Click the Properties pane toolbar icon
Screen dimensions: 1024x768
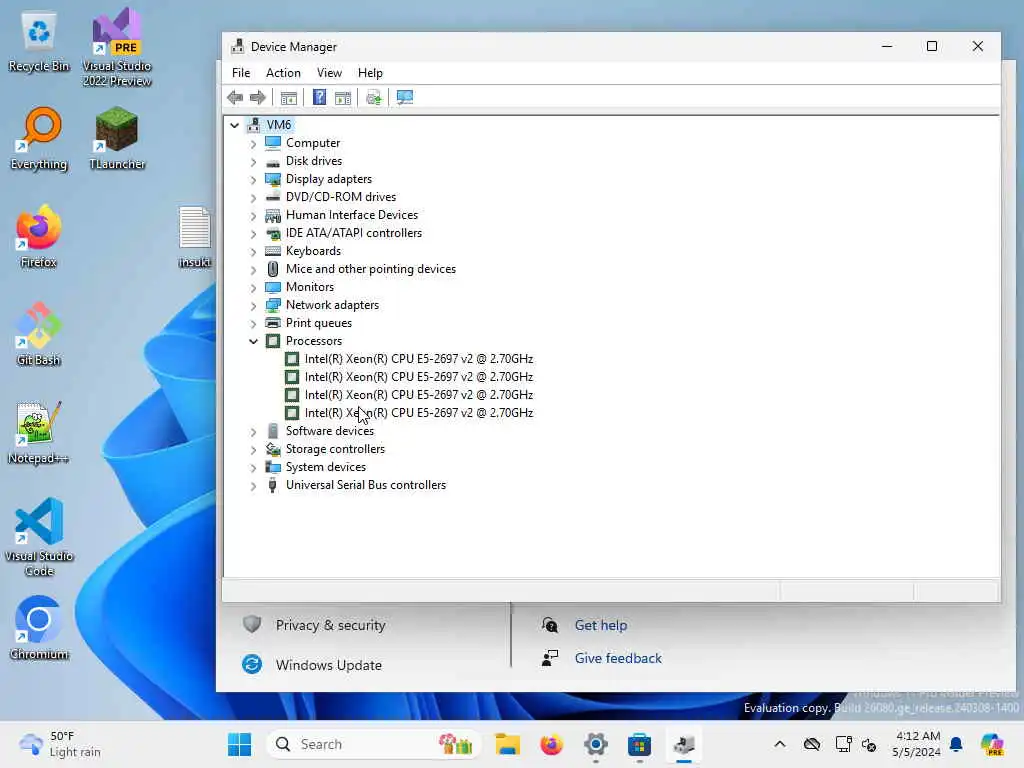pyautogui.click(x=343, y=97)
